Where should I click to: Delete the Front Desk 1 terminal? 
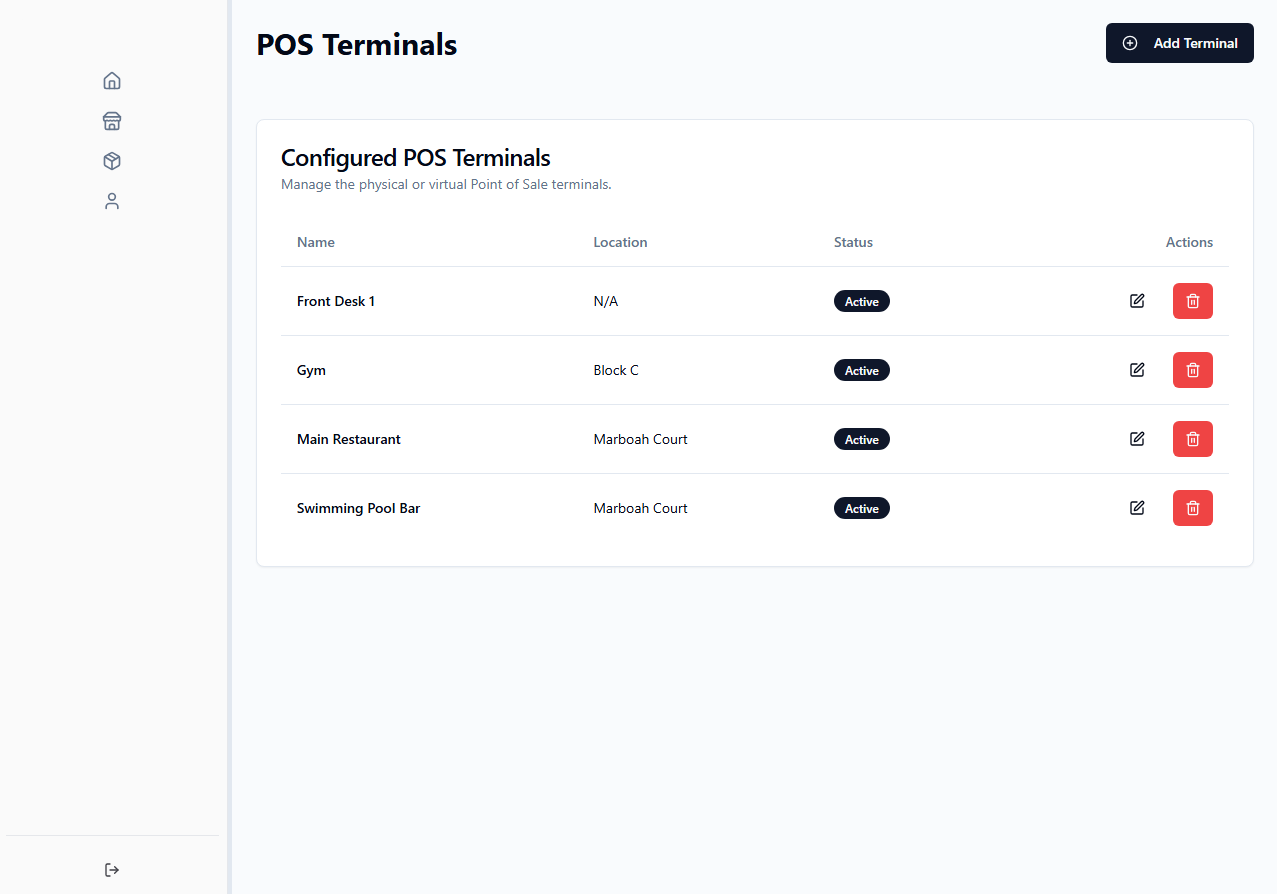(x=1192, y=300)
